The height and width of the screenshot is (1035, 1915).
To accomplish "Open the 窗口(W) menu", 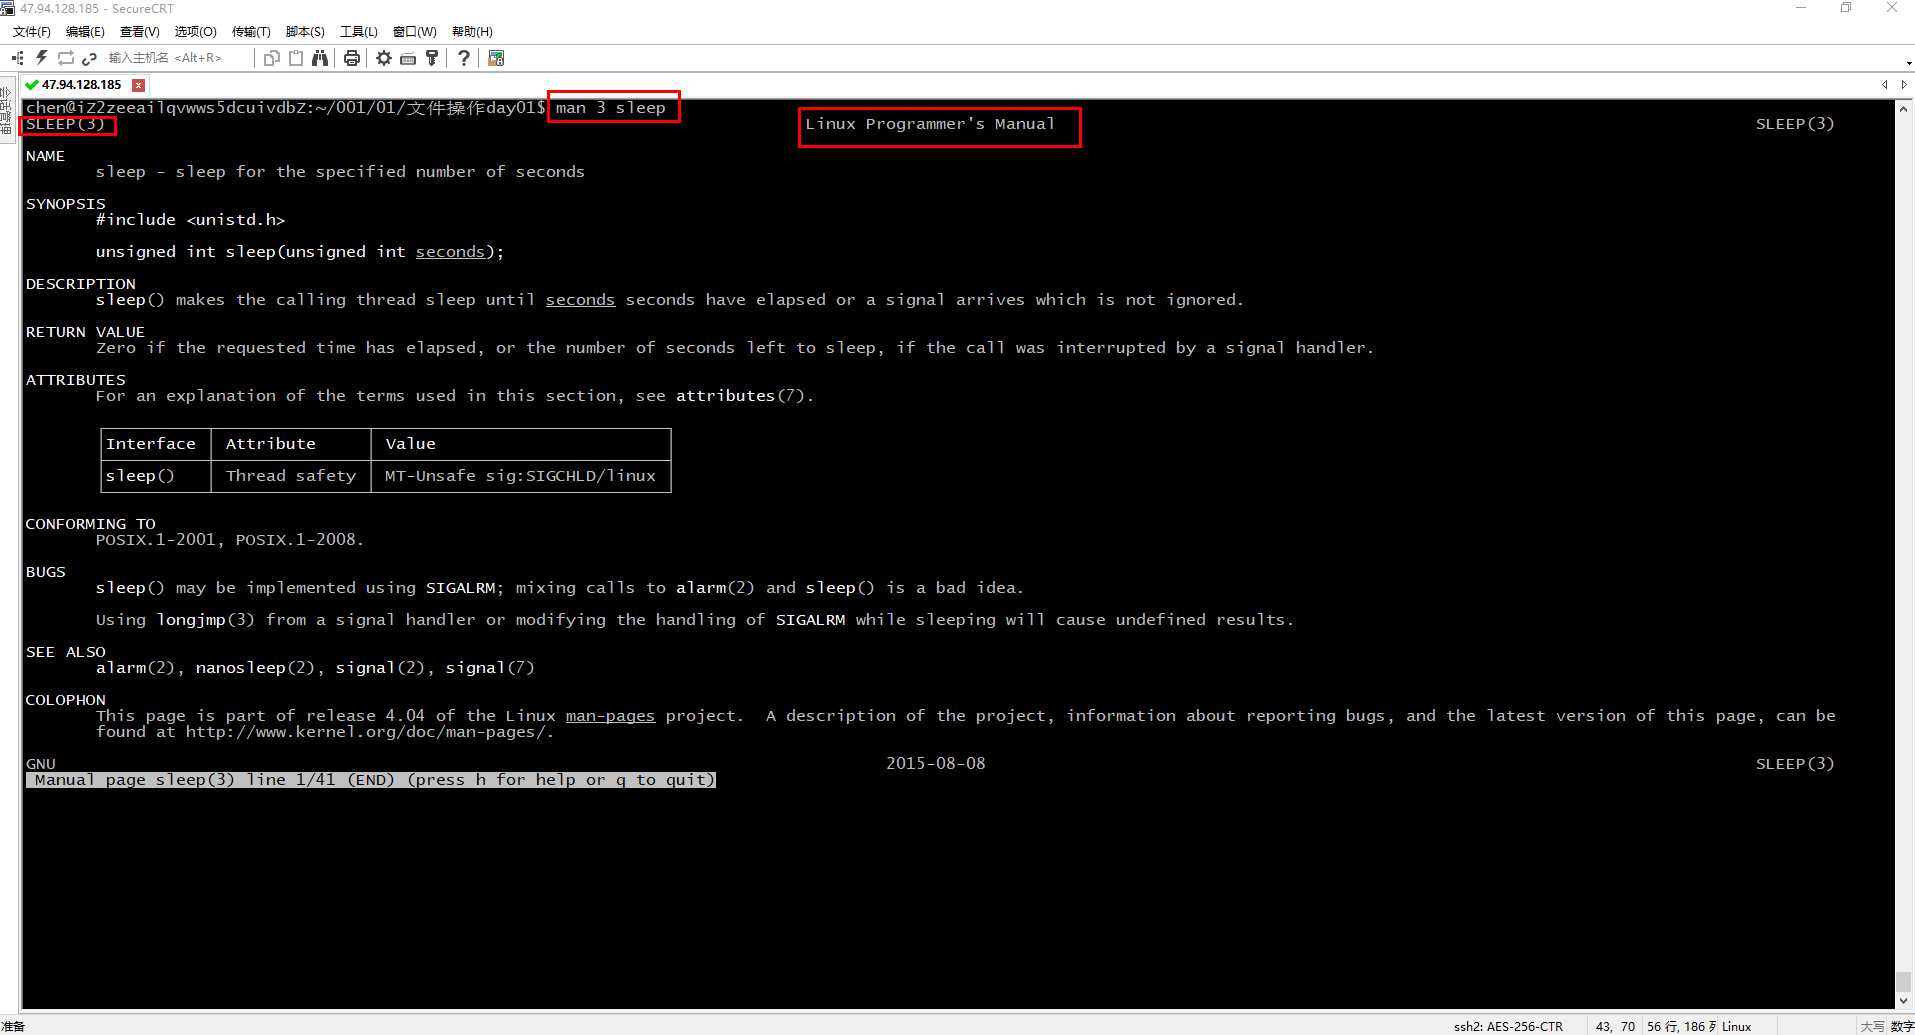I will coord(415,32).
